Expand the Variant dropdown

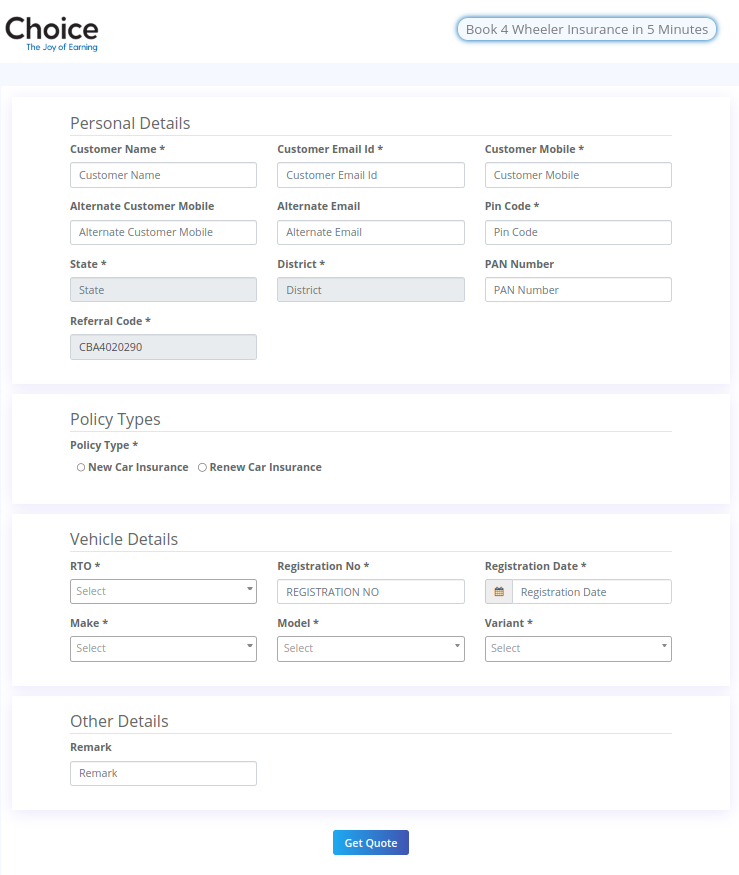click(578, 648)
